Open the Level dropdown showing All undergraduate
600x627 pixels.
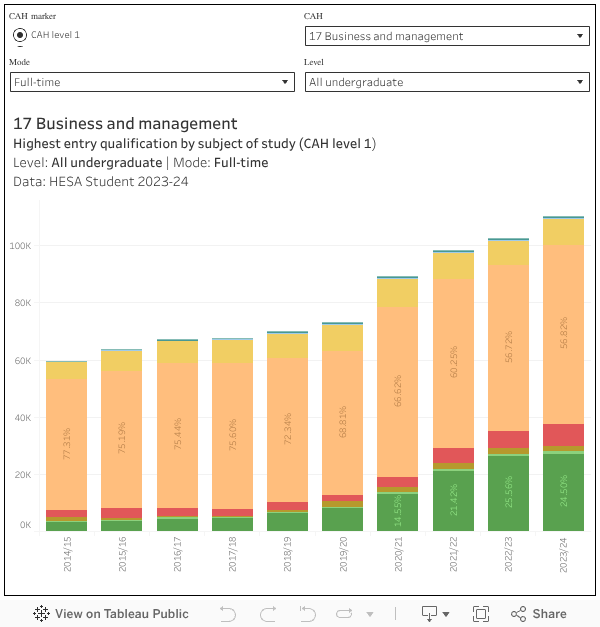coord(447,82)
